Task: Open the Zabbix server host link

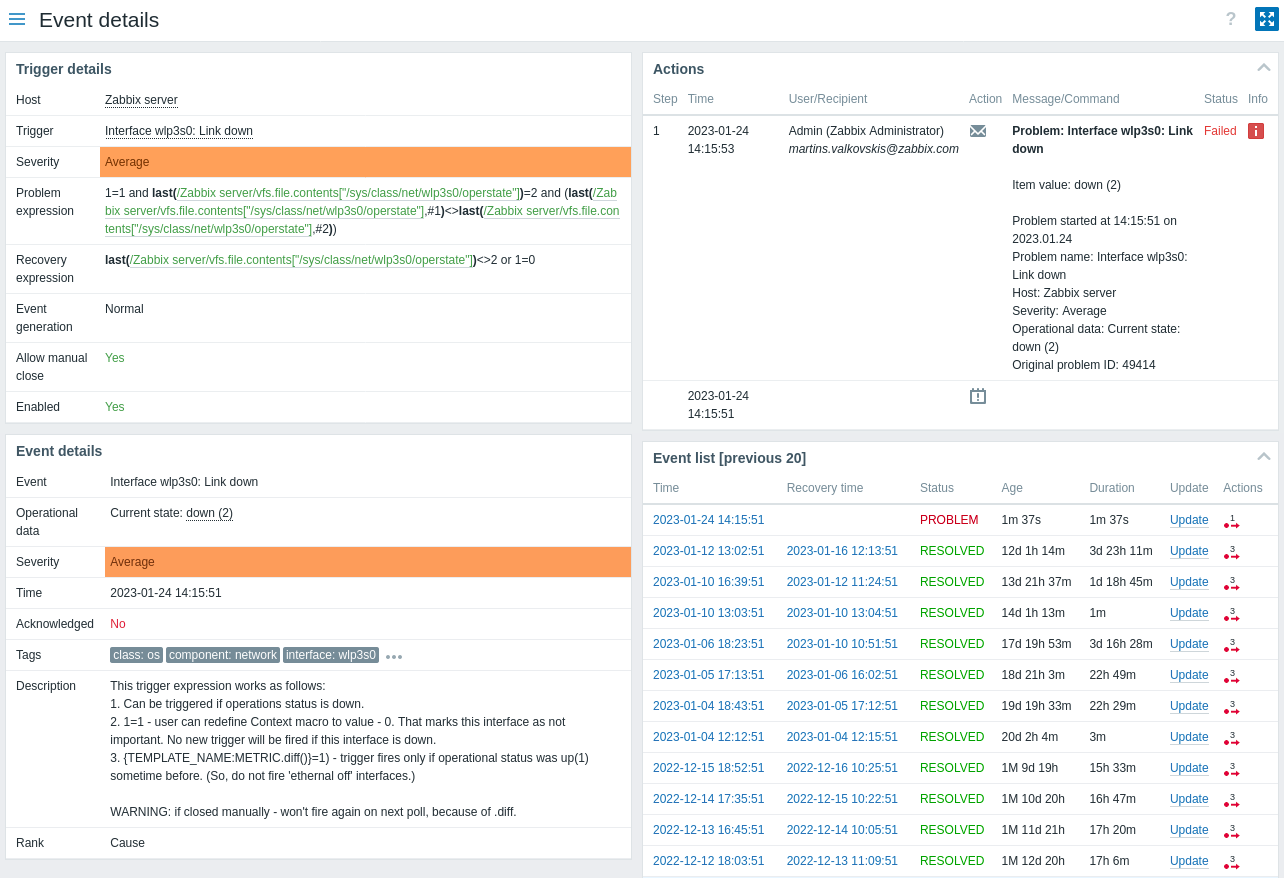Action: click(141, 100)
